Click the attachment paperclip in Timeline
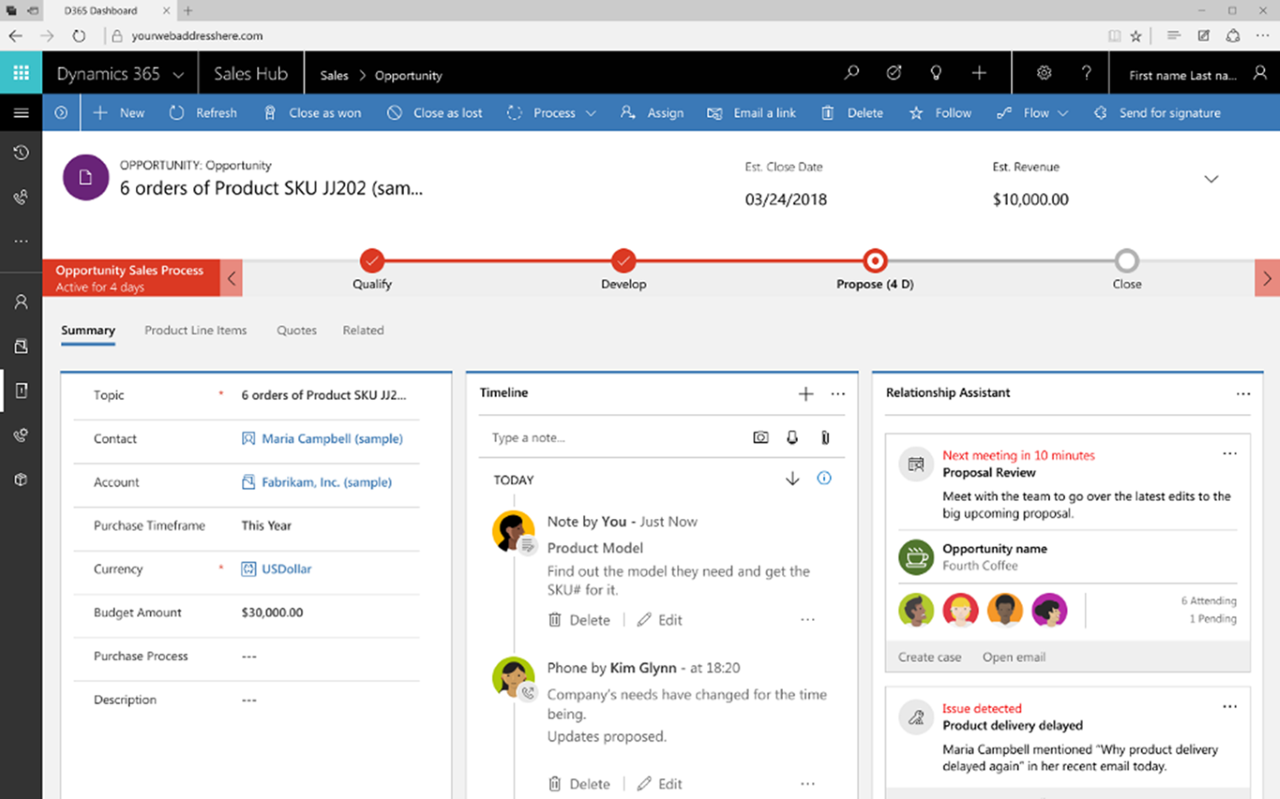The width and height of the screenshot is (1280, 799). click(825, 438)
